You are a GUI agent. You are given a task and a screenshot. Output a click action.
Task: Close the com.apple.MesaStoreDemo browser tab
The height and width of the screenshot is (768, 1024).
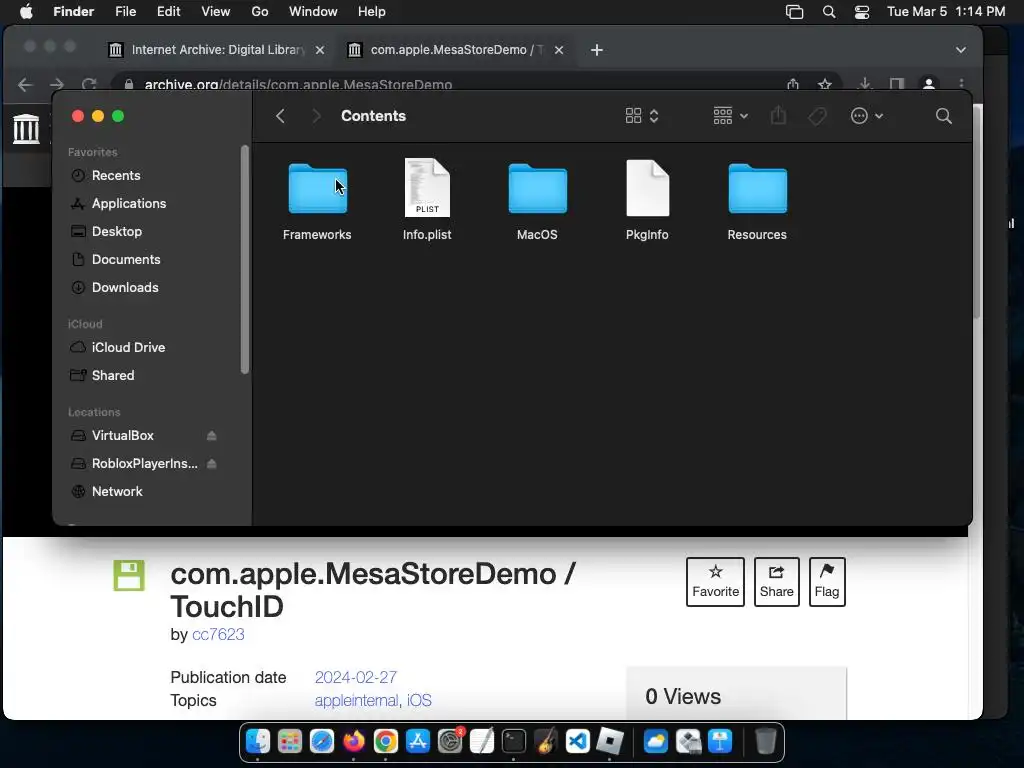pyautogui.click(x=559, y=50)
